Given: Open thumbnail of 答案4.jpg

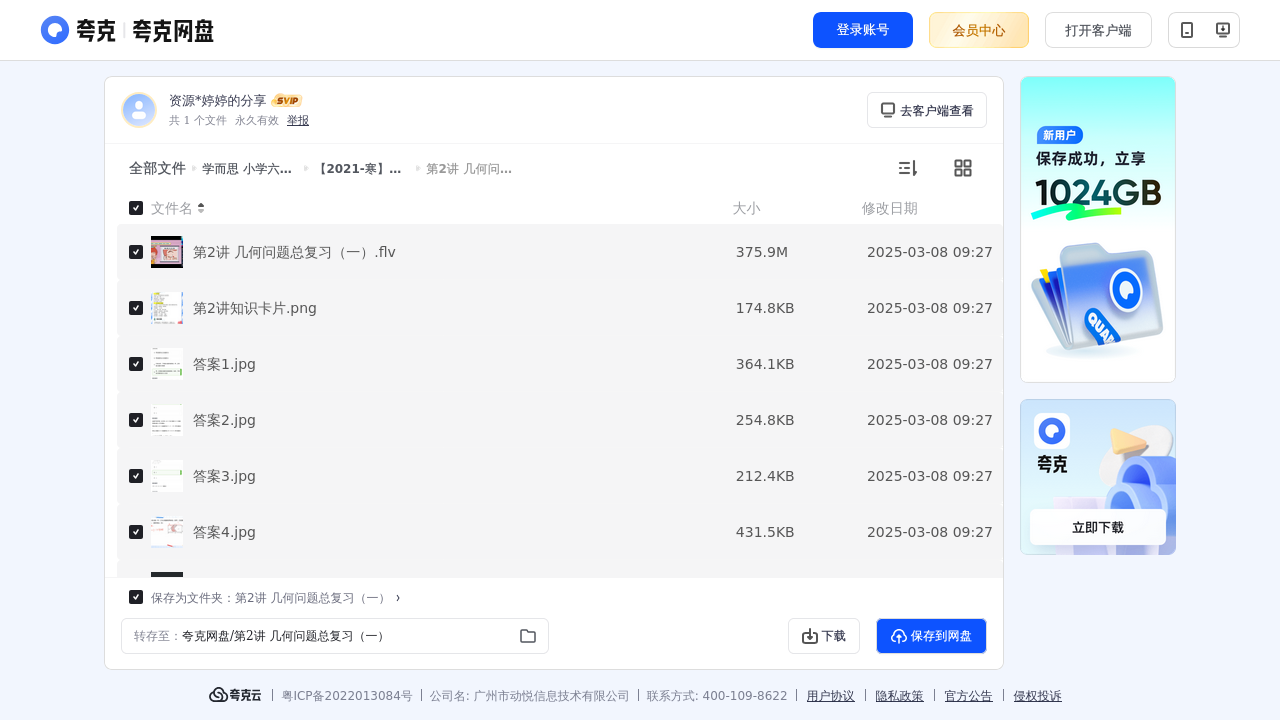Looking at the screenshot, I should (167, 532).
